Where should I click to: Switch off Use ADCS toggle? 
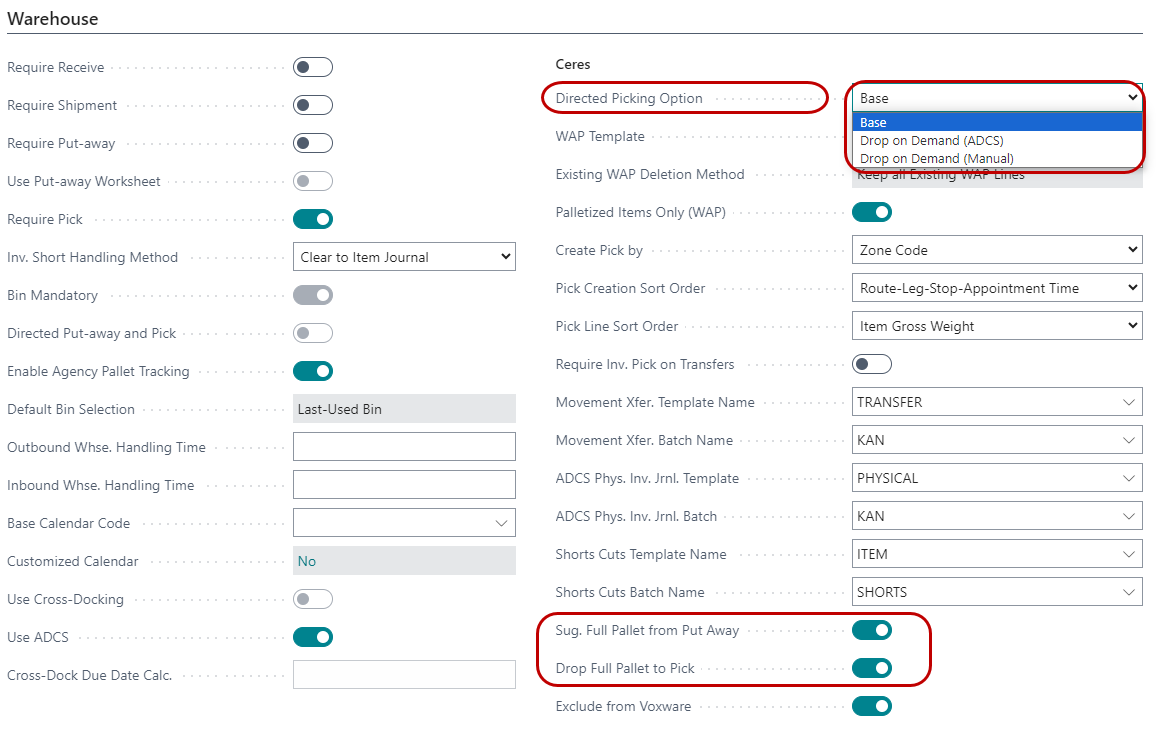(312, 637)
